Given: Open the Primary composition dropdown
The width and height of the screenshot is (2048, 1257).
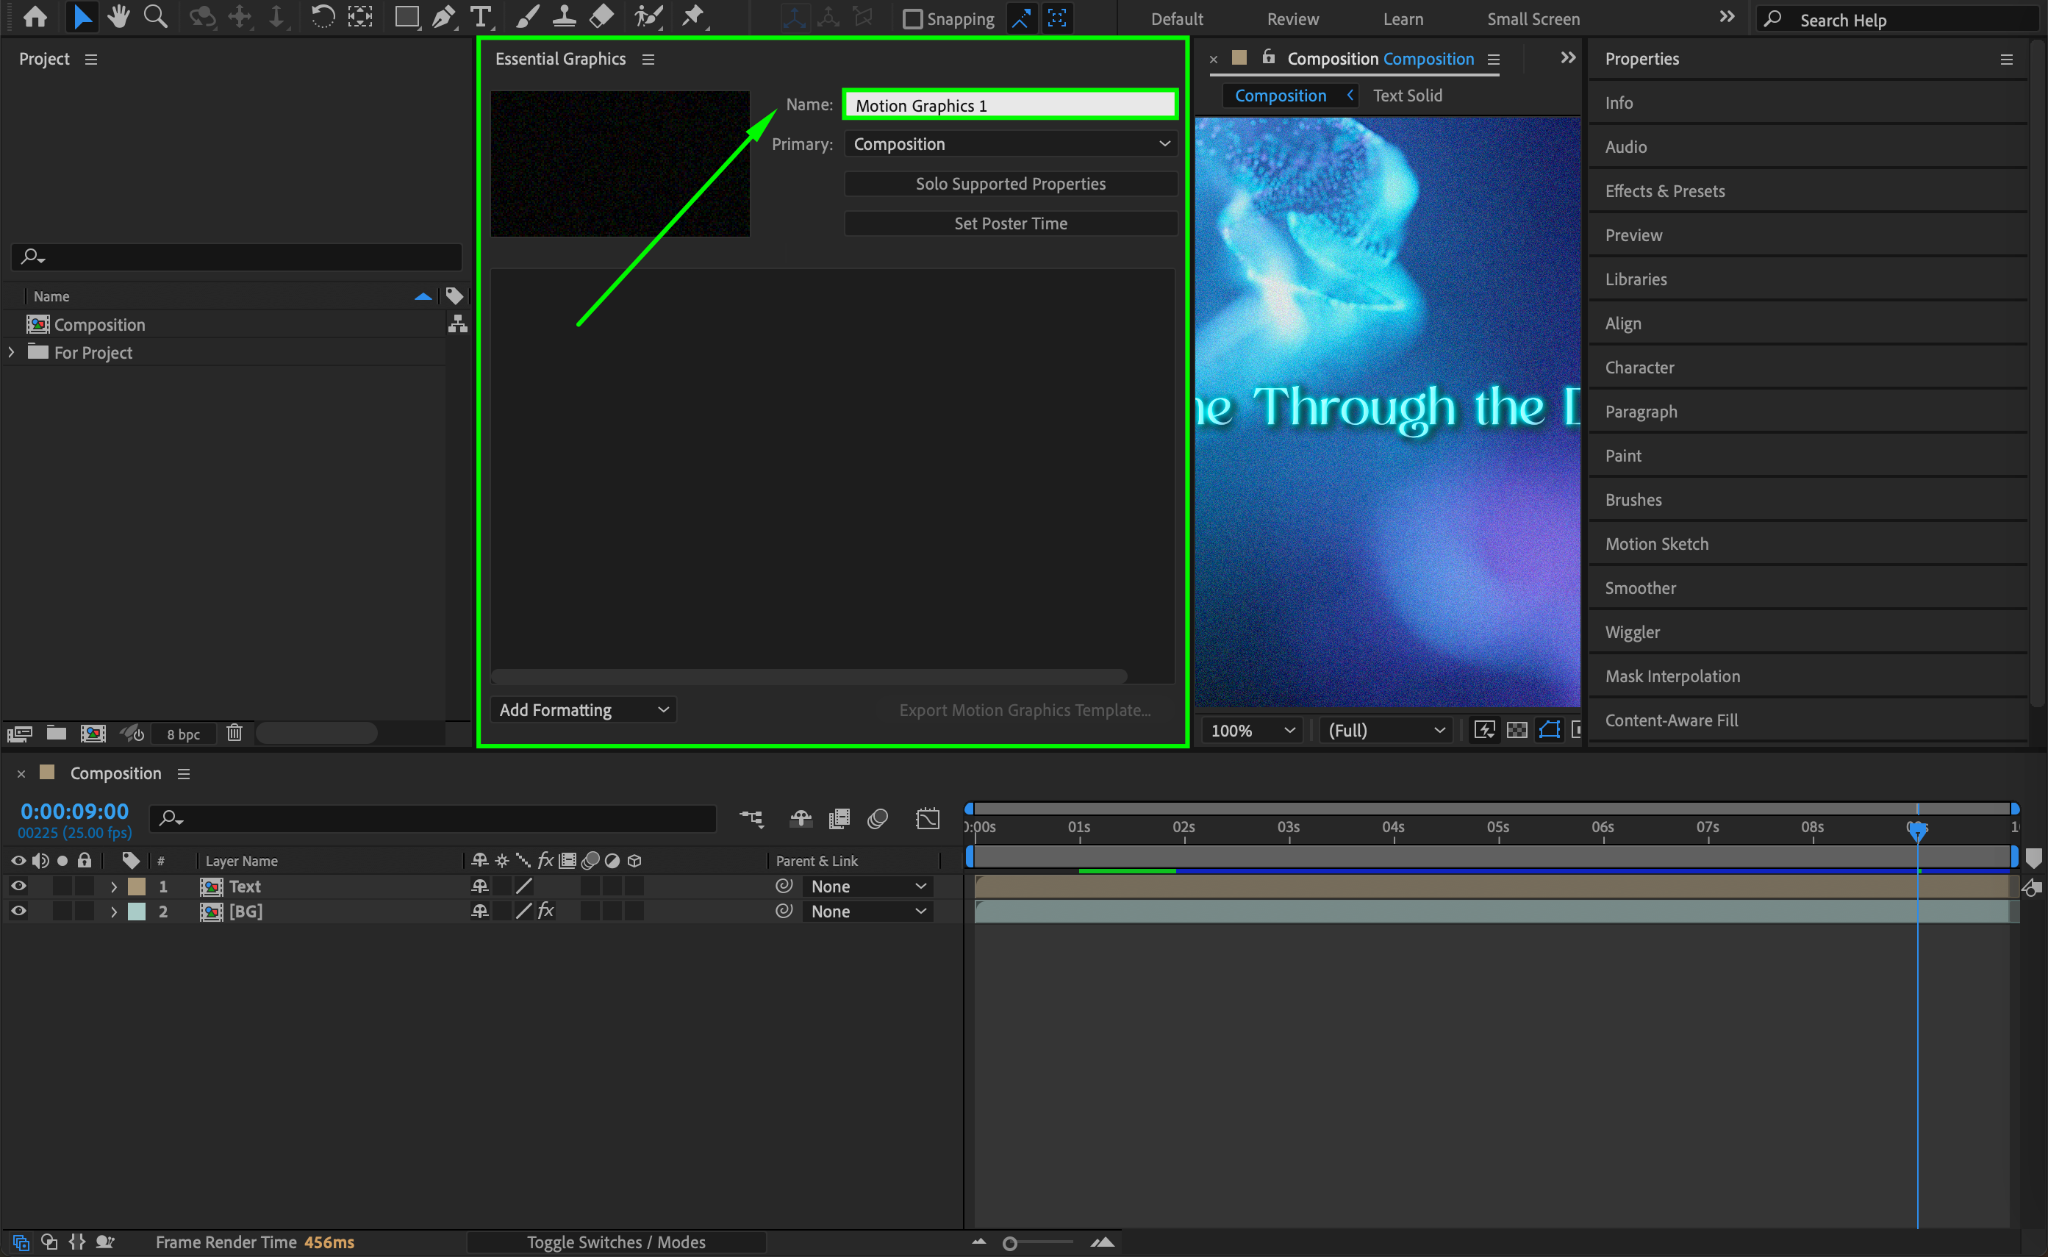Looking at the screenshot, I should coord(1010,144).
